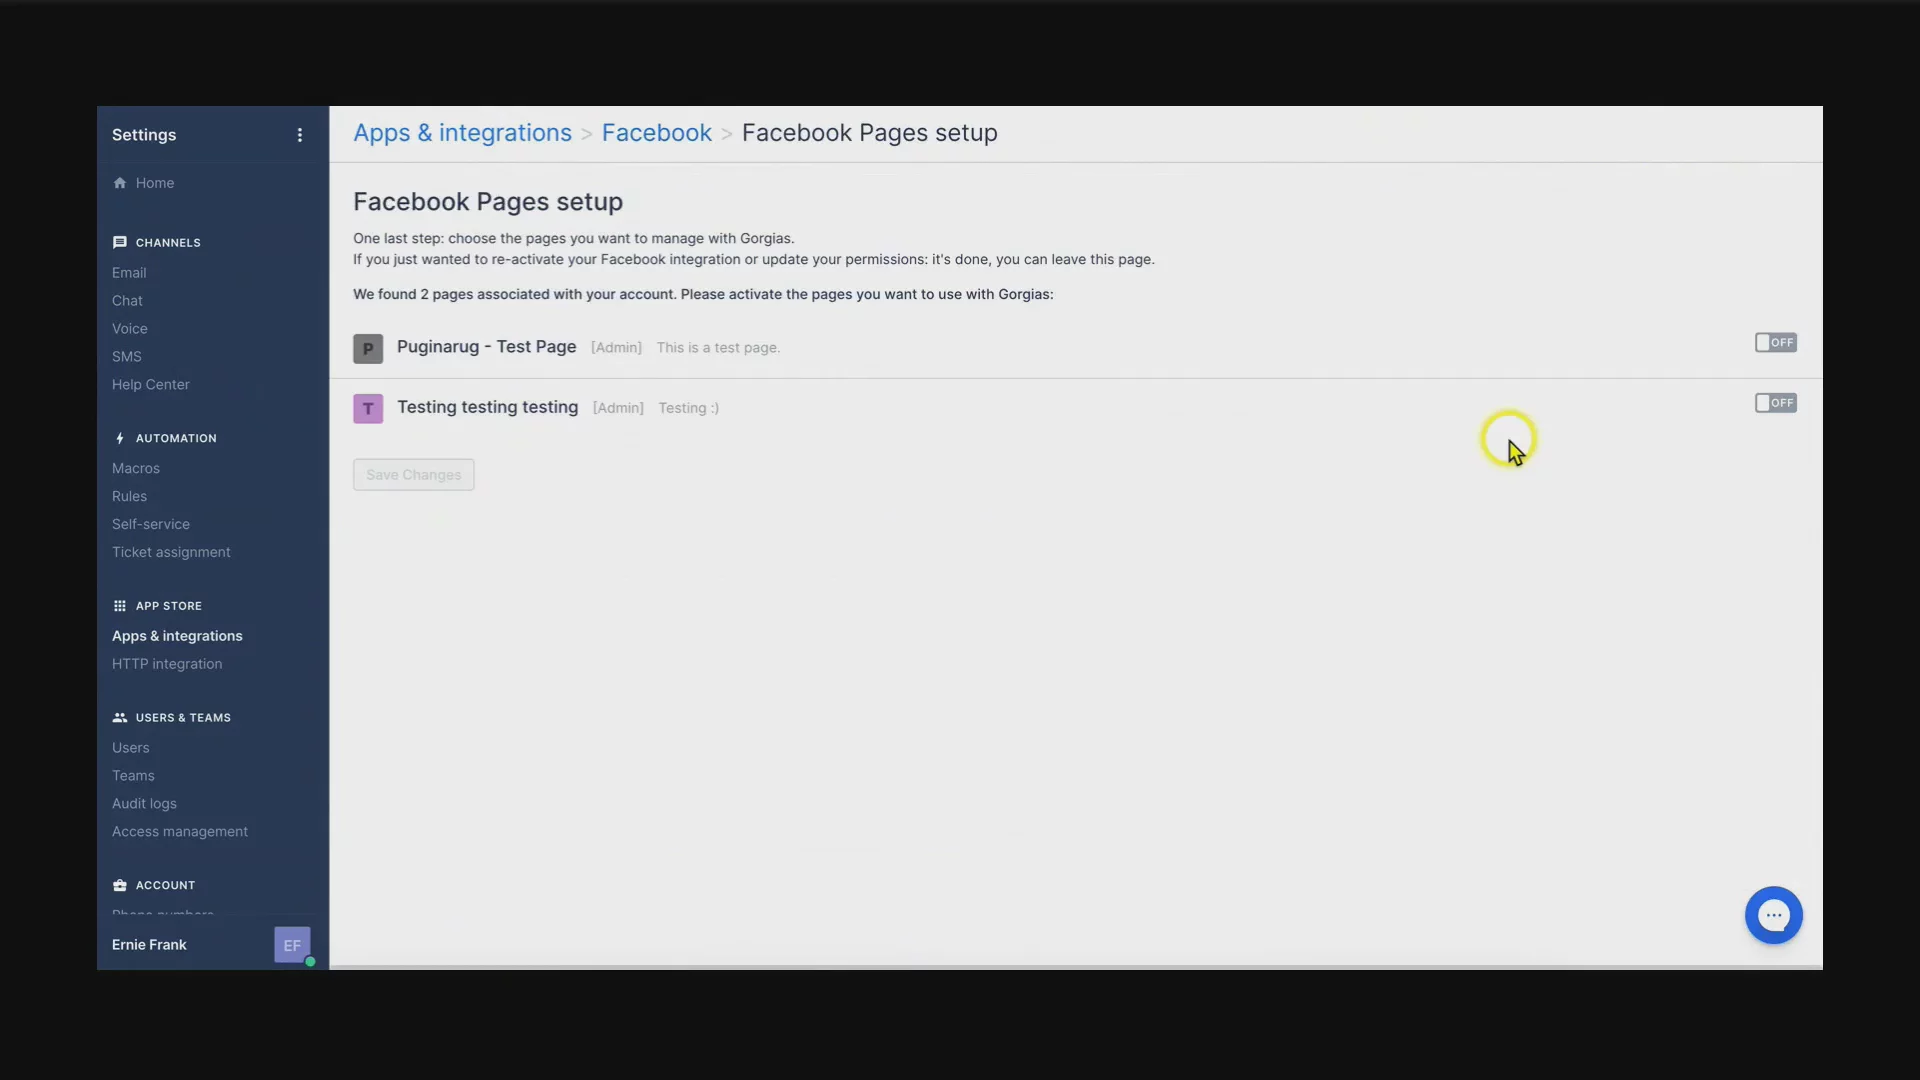Click the Automation lightning icon
Screen dimensions: 1920x1080
[120, 439]
